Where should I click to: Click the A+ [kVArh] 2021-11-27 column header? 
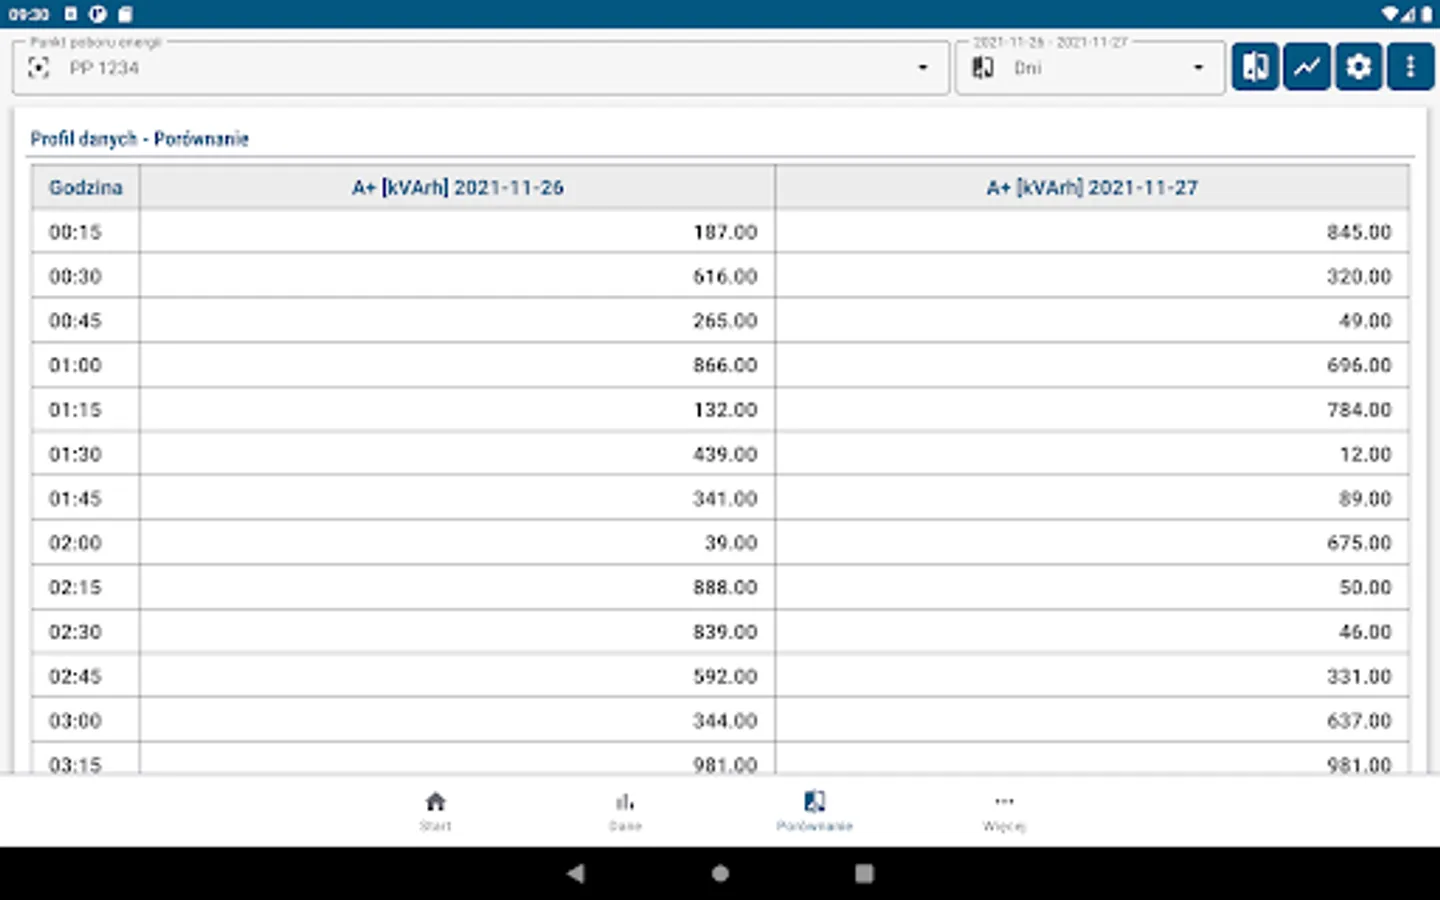pos(1092,187)
